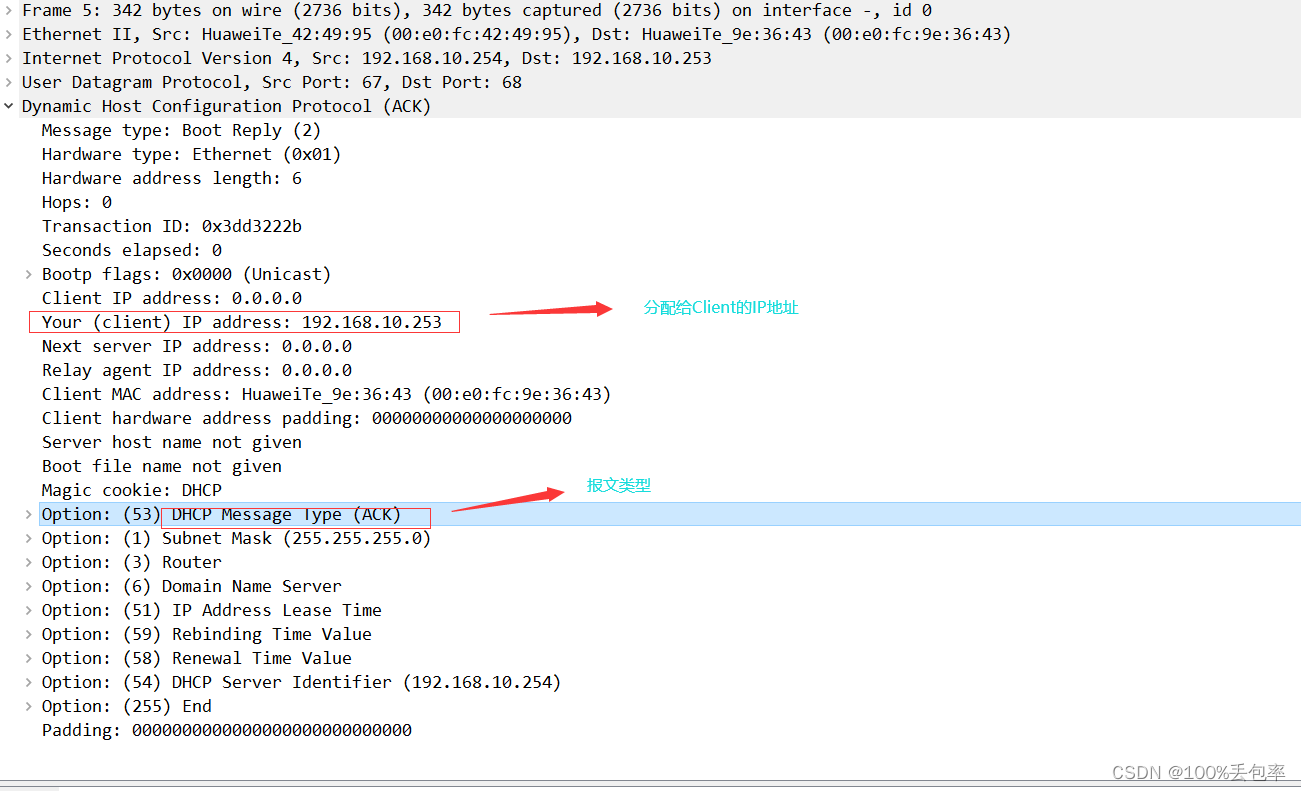Select Transaction ID 0x3dd3222b line

coord(171,227)
